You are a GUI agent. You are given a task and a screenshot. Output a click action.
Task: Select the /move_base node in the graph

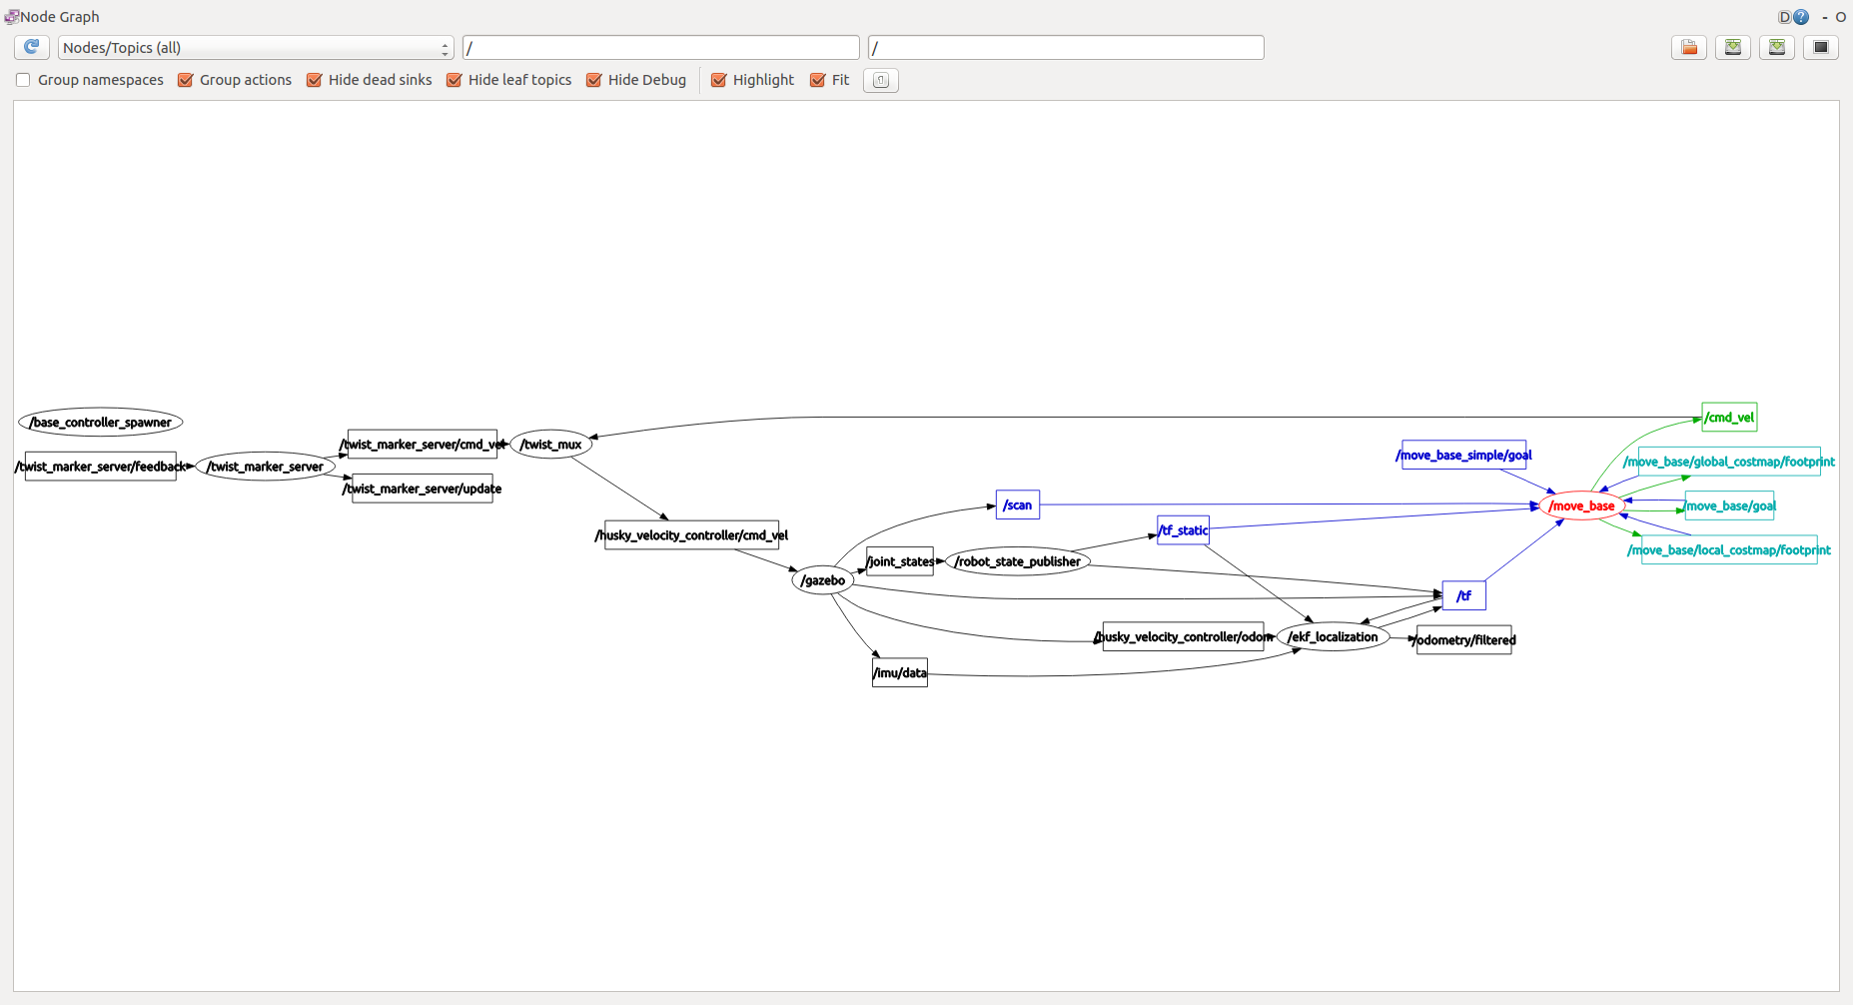(1583, 506)
